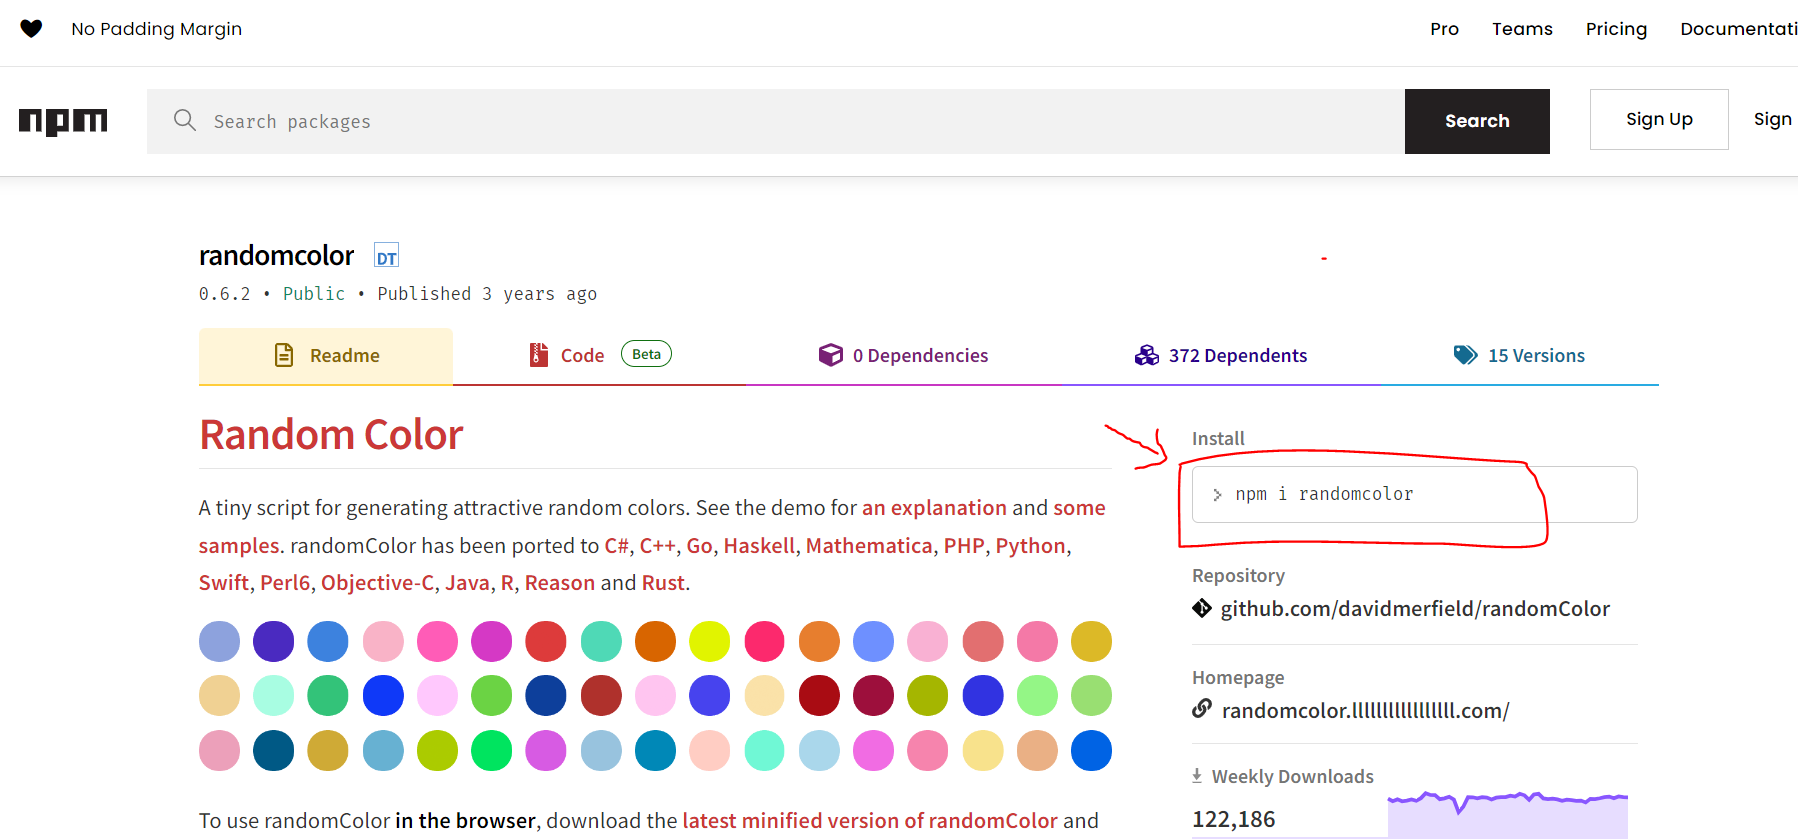This screenshot has height=839, width=1798.
Task: Click the Random Color heading
Action: pos(331,435)
